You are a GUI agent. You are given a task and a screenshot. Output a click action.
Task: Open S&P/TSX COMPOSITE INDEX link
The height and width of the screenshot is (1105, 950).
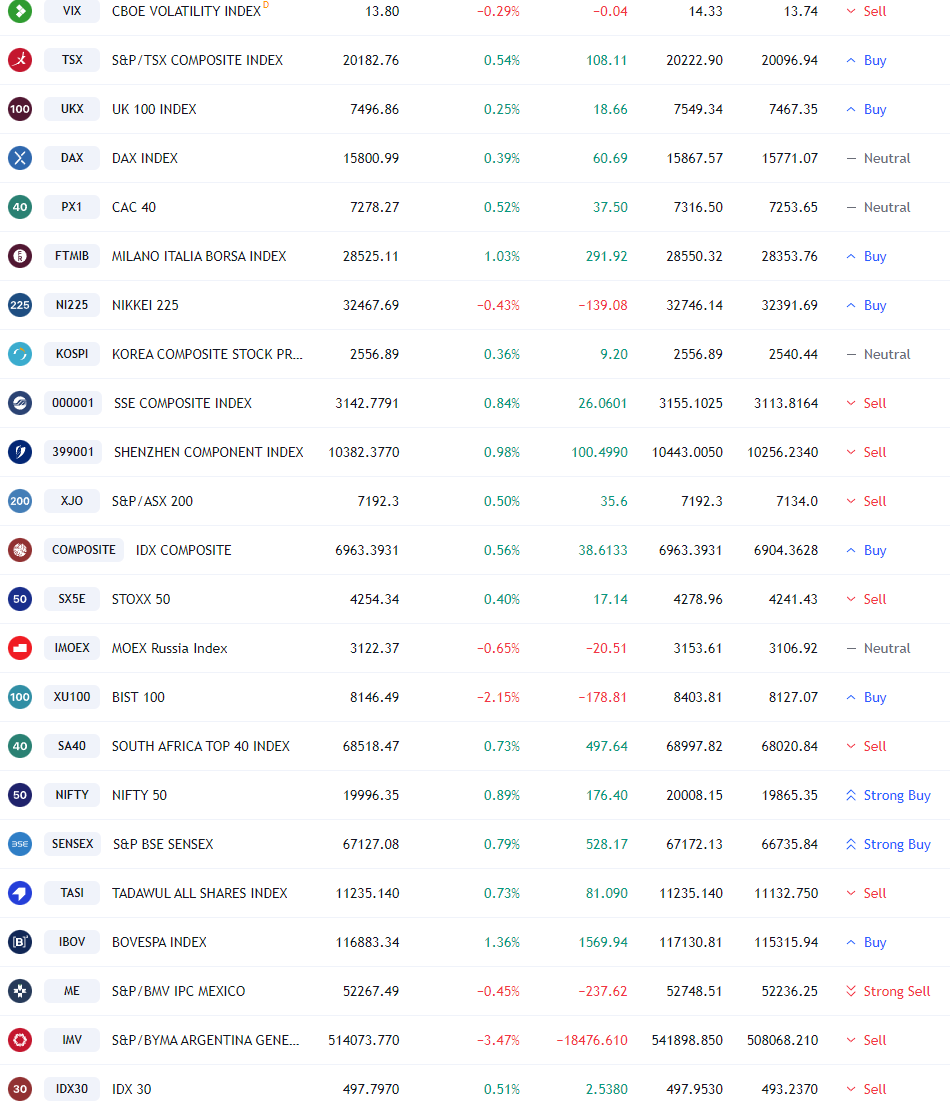click(x=197, y=60)
